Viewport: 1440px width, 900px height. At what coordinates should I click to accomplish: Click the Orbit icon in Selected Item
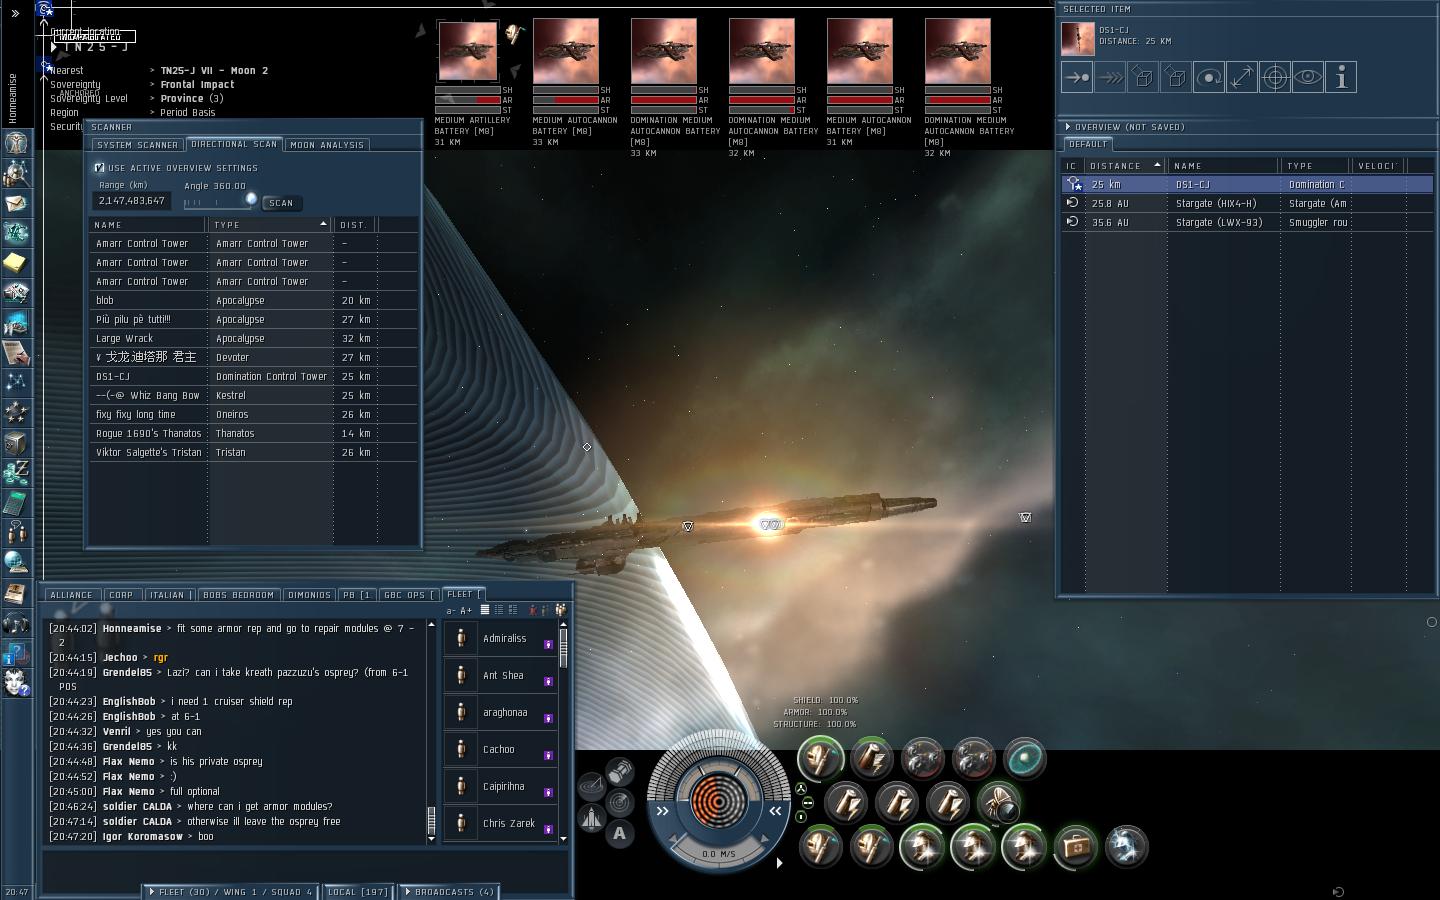[x=1209, y=77]
